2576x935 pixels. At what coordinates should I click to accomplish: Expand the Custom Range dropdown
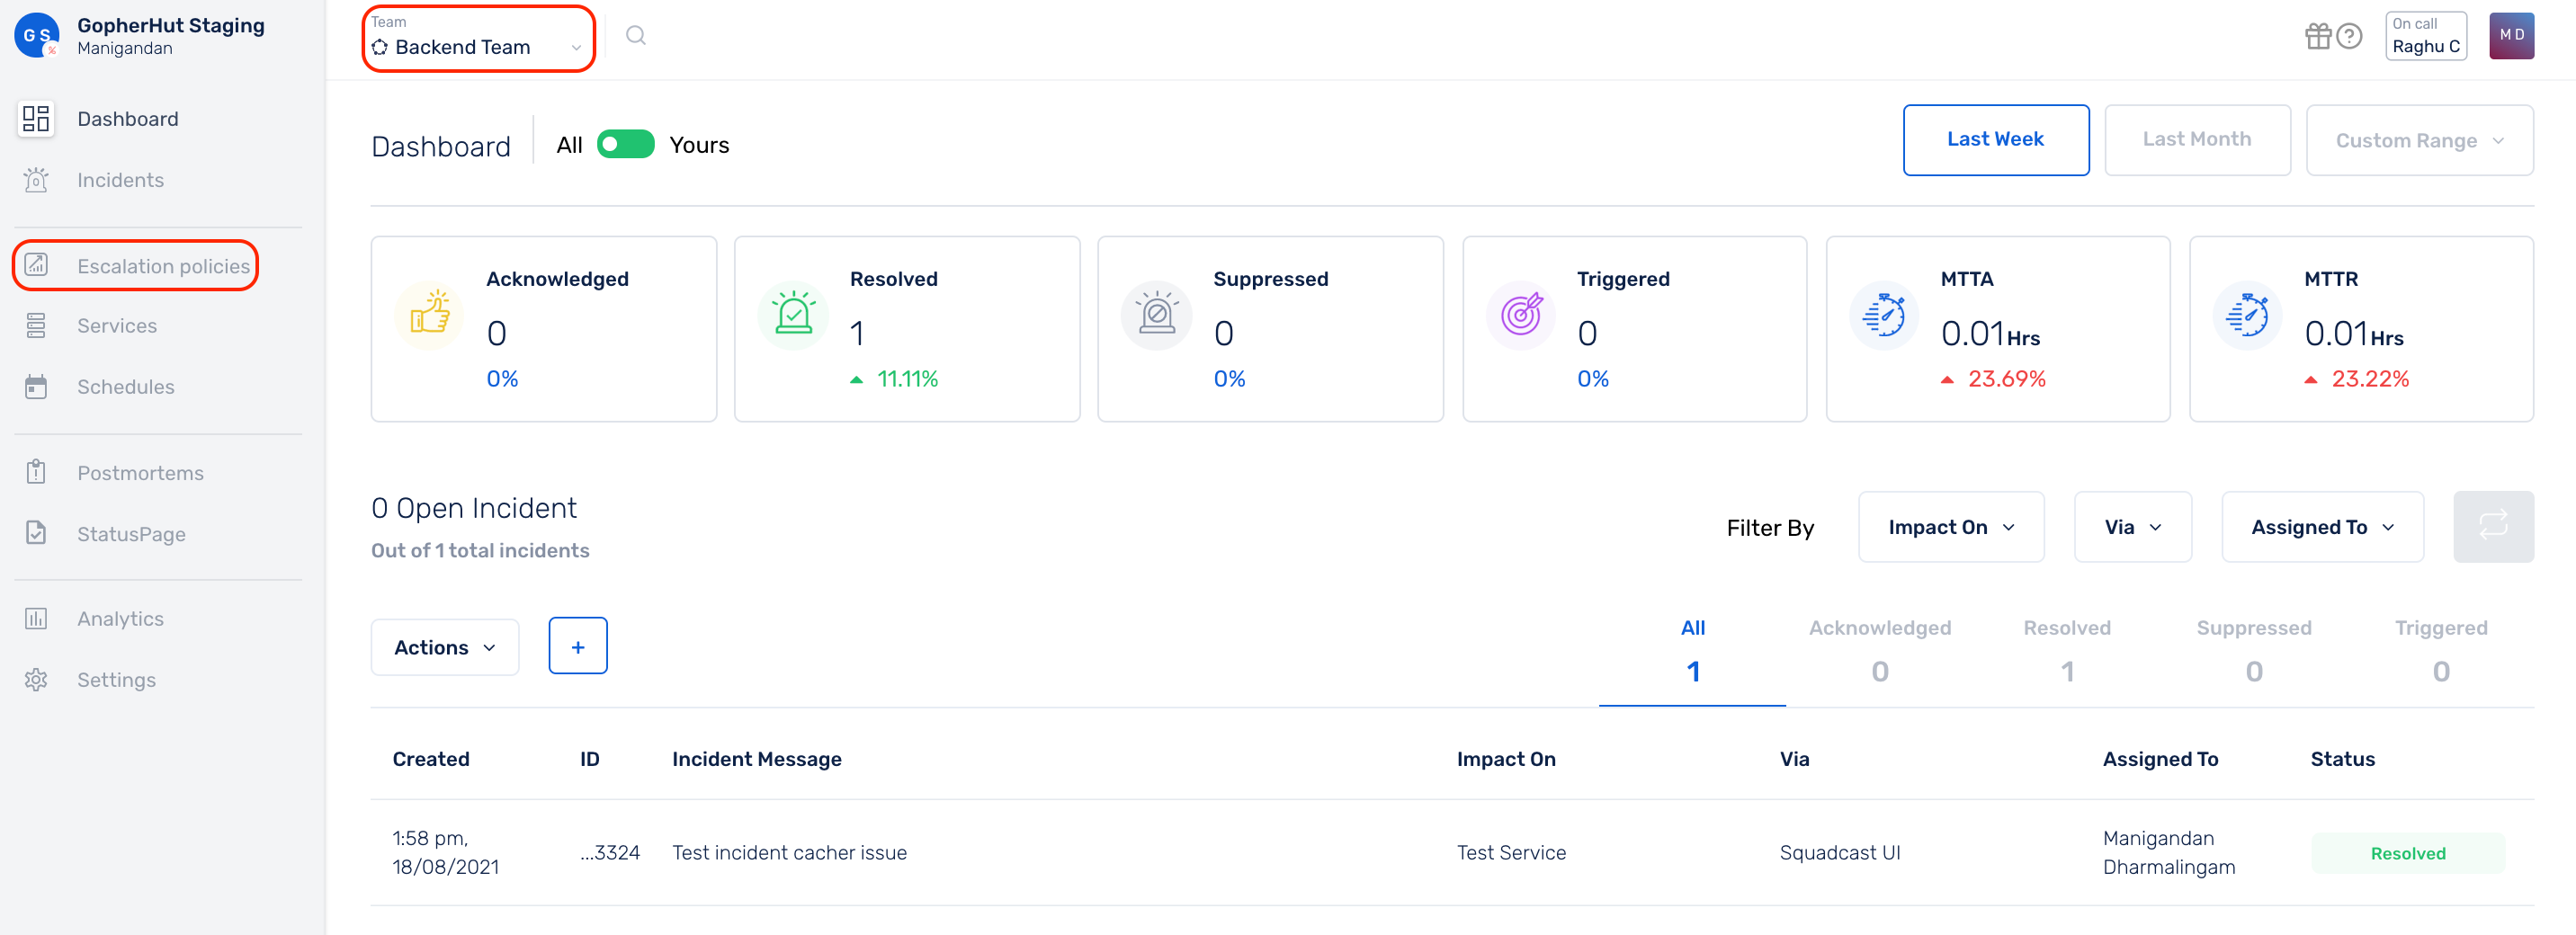point(2418,140)
